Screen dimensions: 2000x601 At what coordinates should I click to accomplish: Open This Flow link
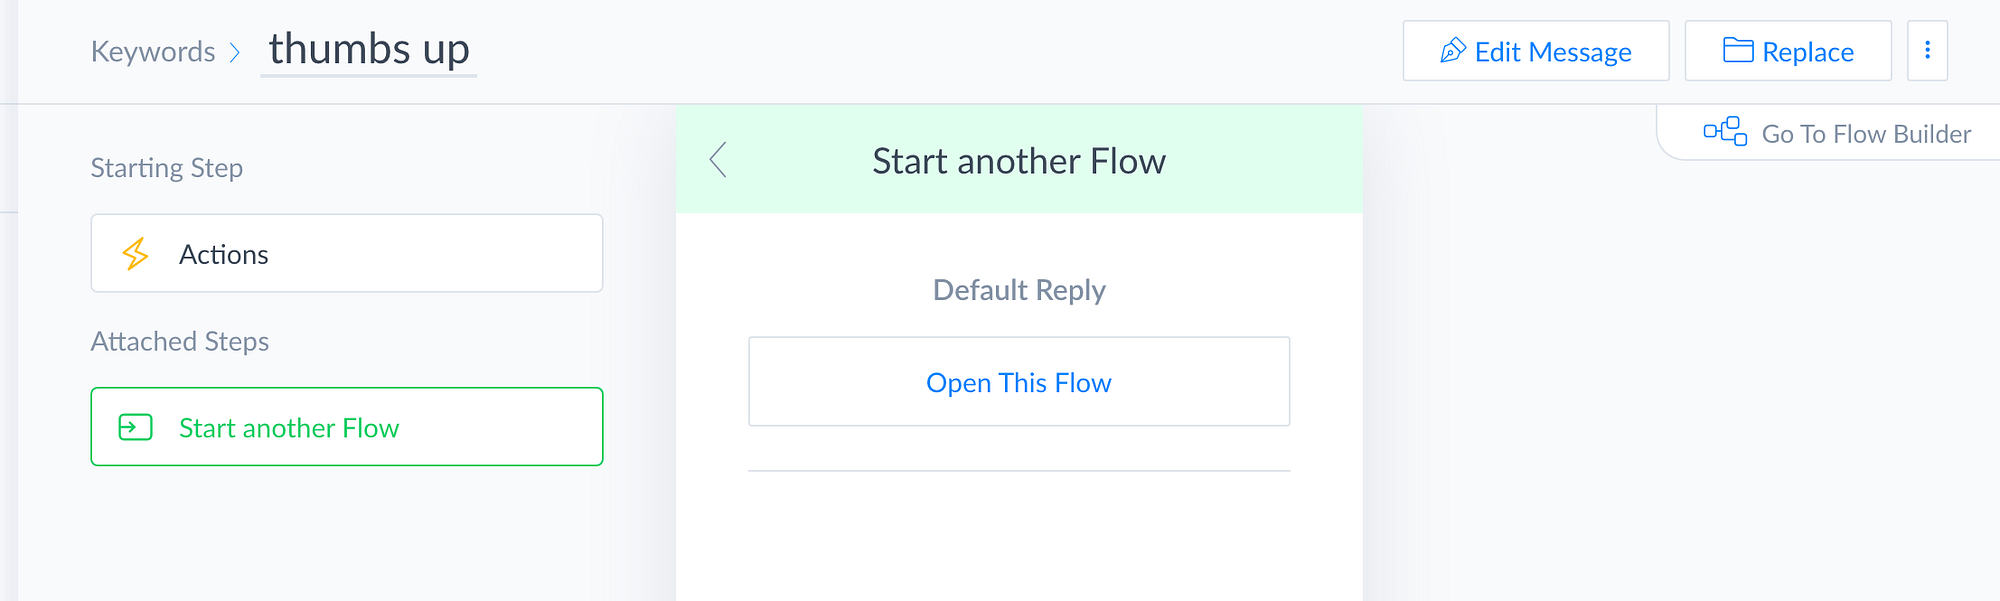(x=1019, y=382)
